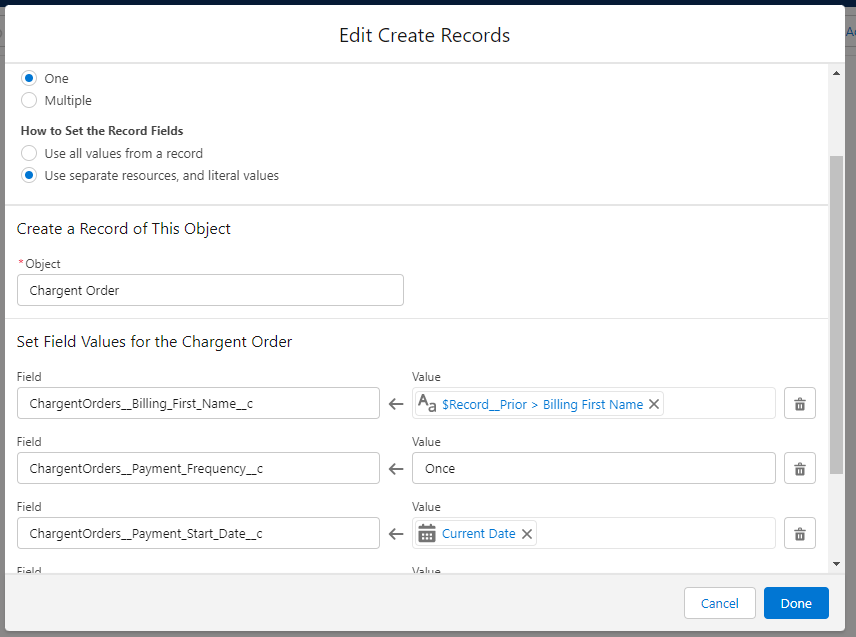Click the arrow beside Payment Frequency field
This screenshot has width=856, height=637.
(x=395, y=468)
